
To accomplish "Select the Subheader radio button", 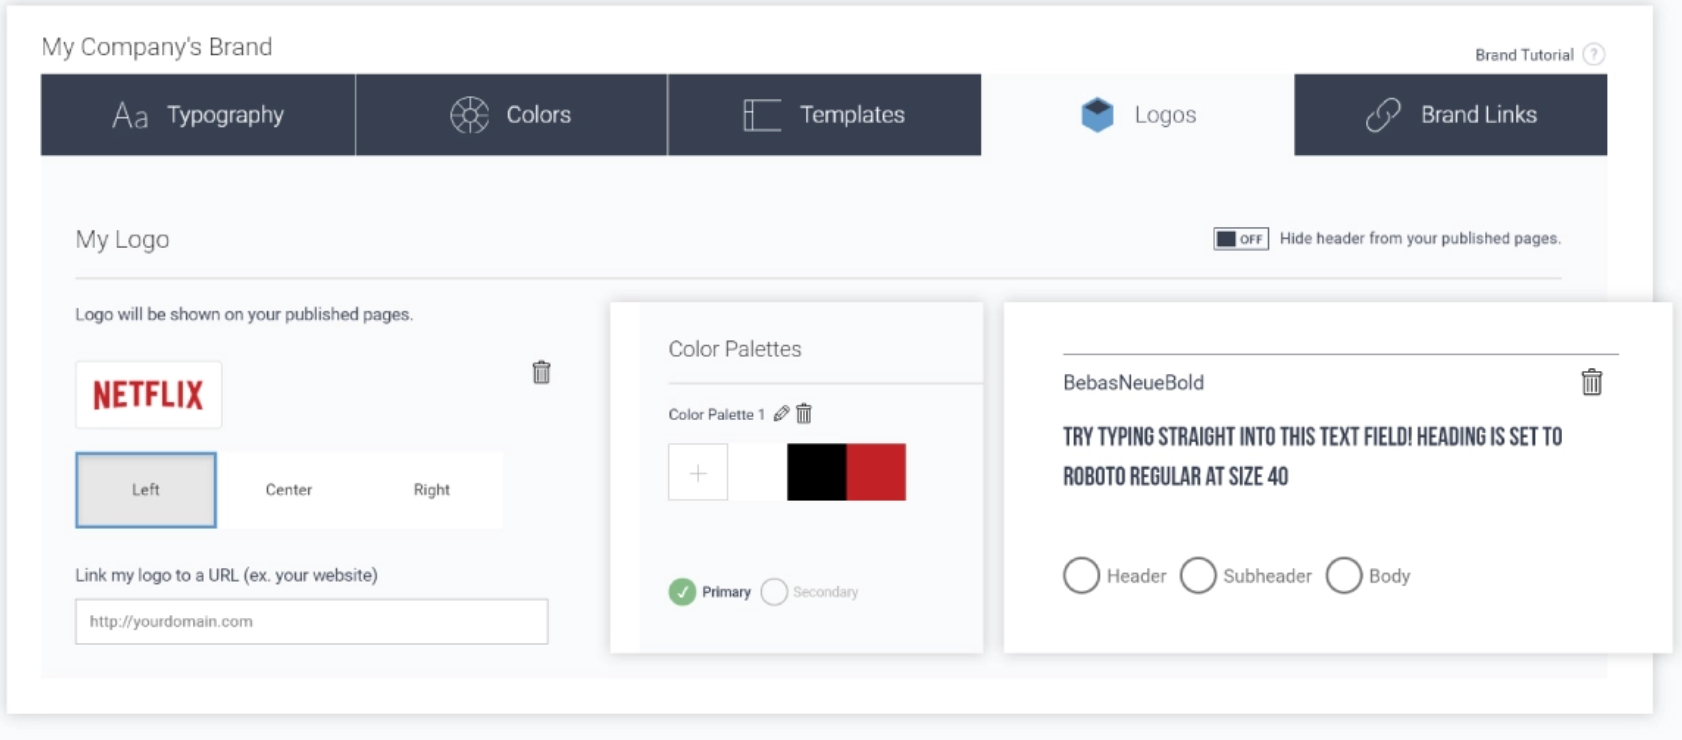I will point(1198,576).
